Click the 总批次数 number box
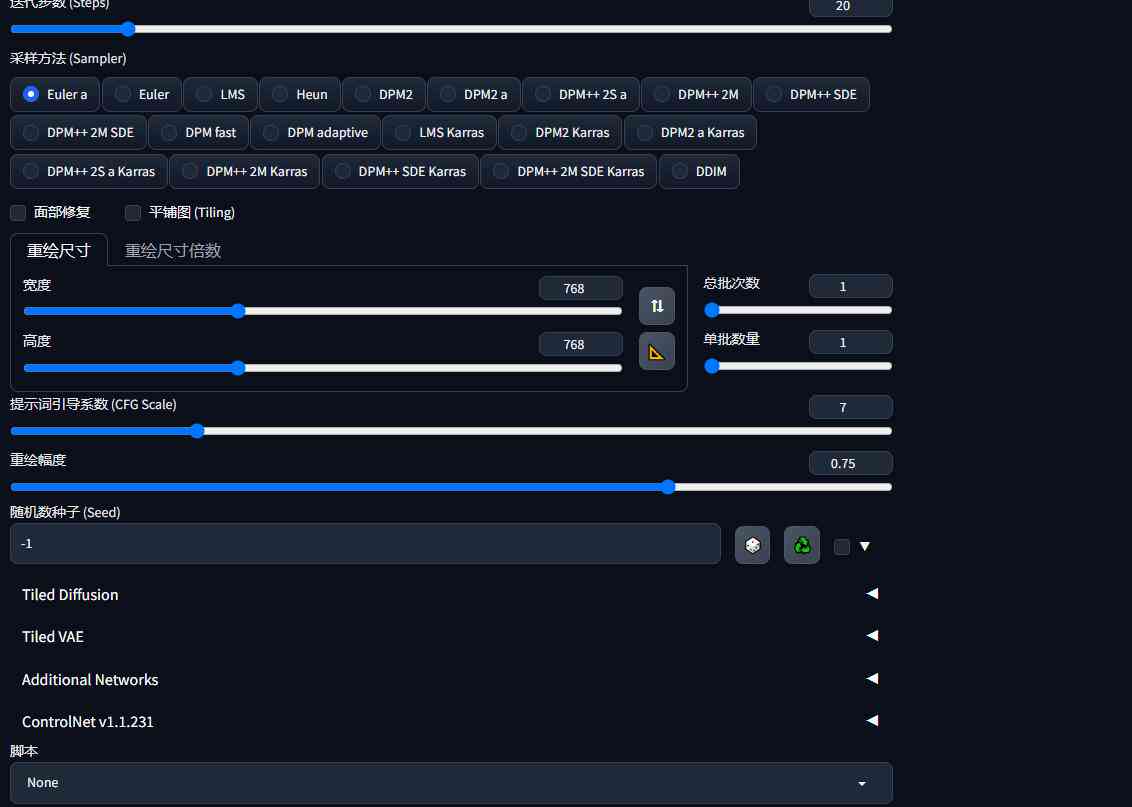The width and height of the screenshot is (1132, 807). pos(850,287)
